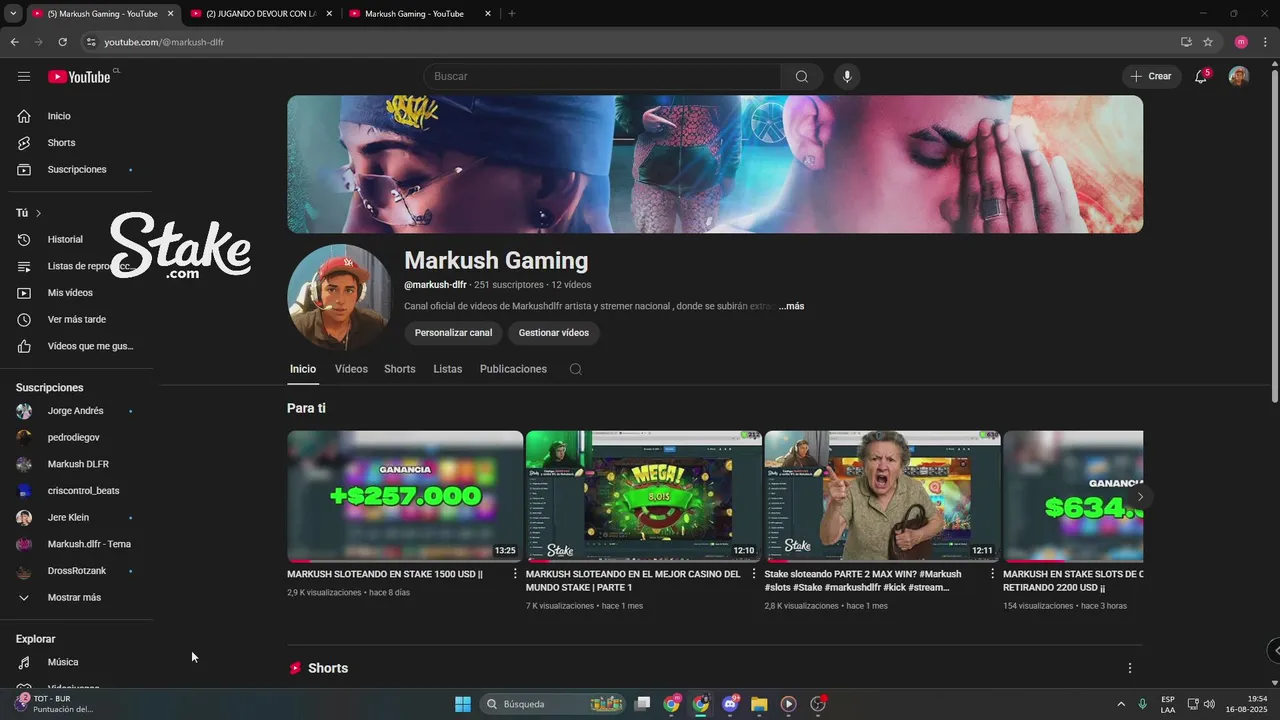This screenshot has width=1280, height=720.
Task: Go back in Chrome
Action: 14,42
